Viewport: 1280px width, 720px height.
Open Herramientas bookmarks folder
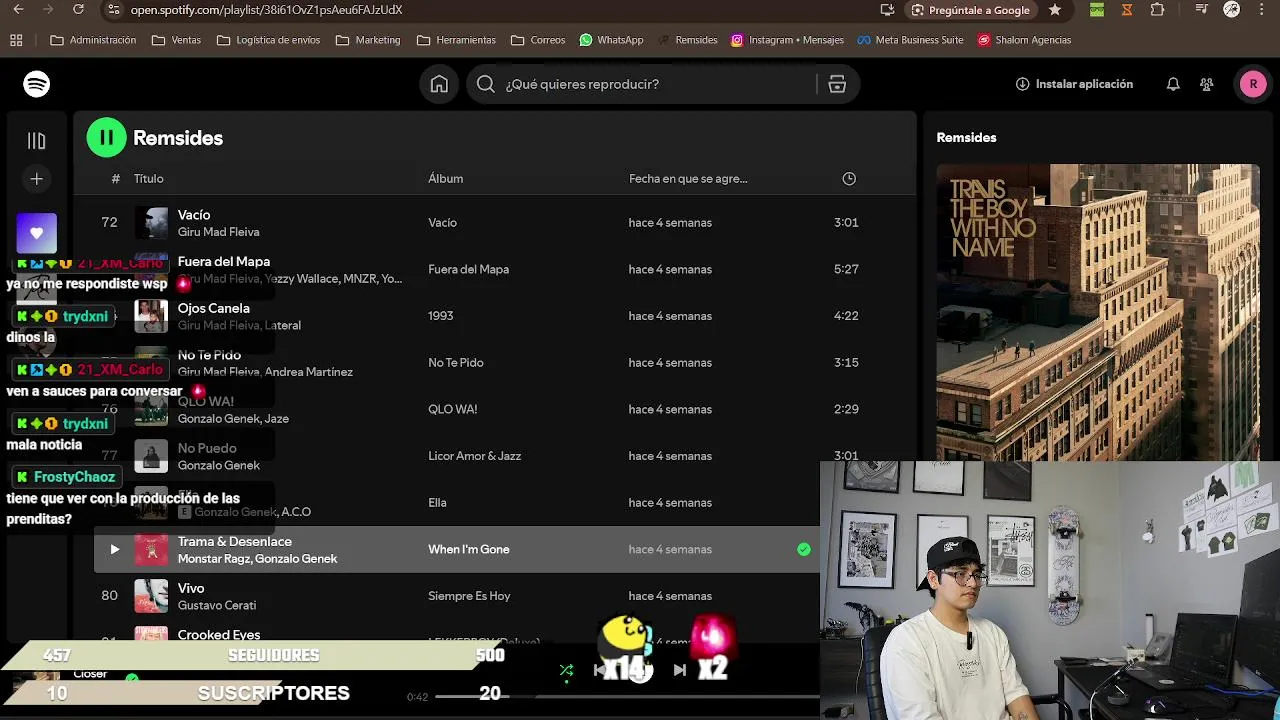(x=456, y=40)
